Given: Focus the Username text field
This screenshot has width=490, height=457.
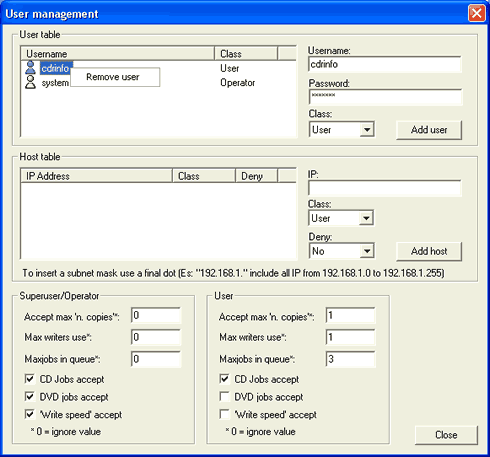Looking at the screenshot, I should coord(385,64).
